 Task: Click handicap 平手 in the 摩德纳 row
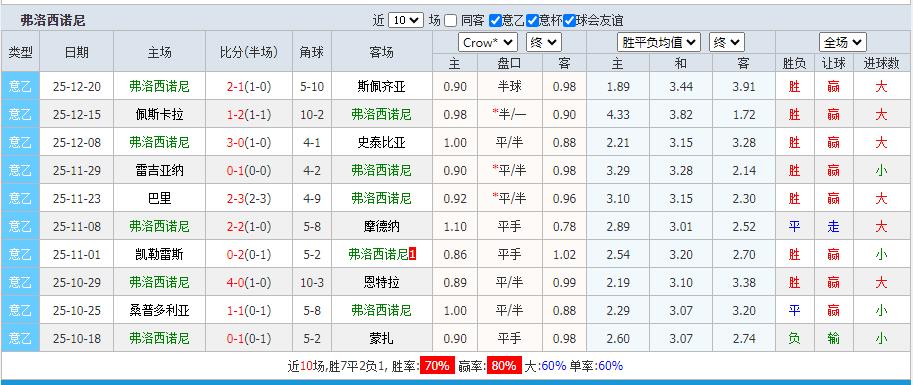pos(509,227)
